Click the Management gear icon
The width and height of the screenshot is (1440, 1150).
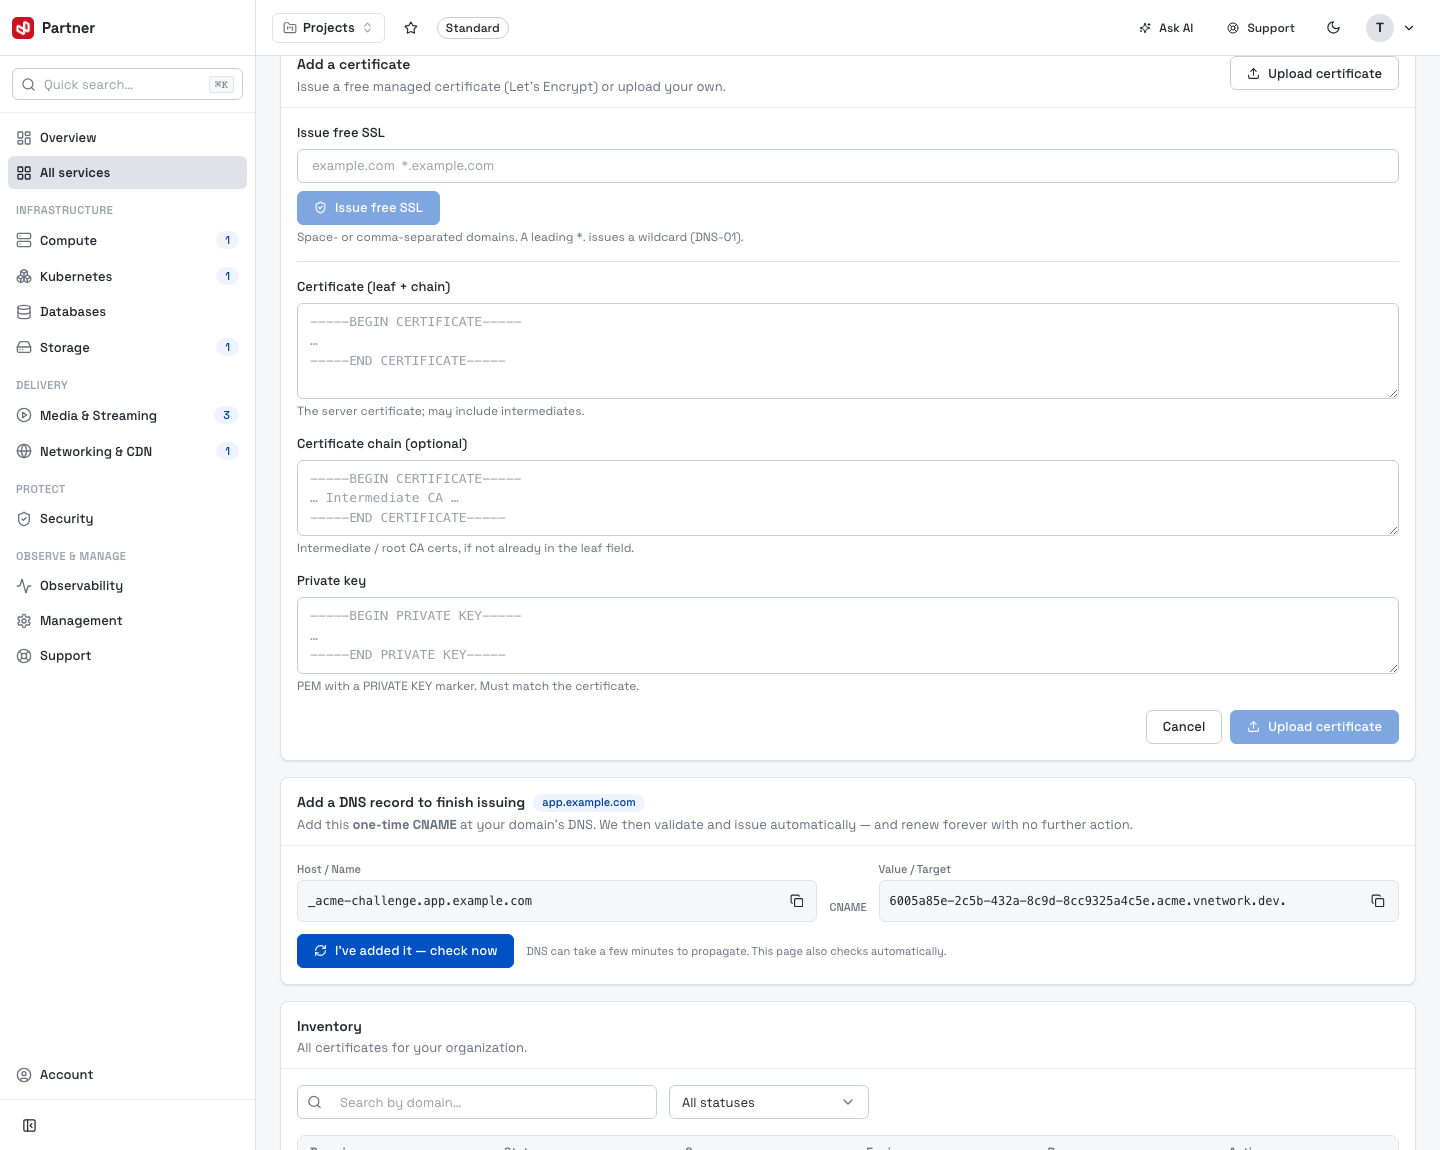coord(24,621)
